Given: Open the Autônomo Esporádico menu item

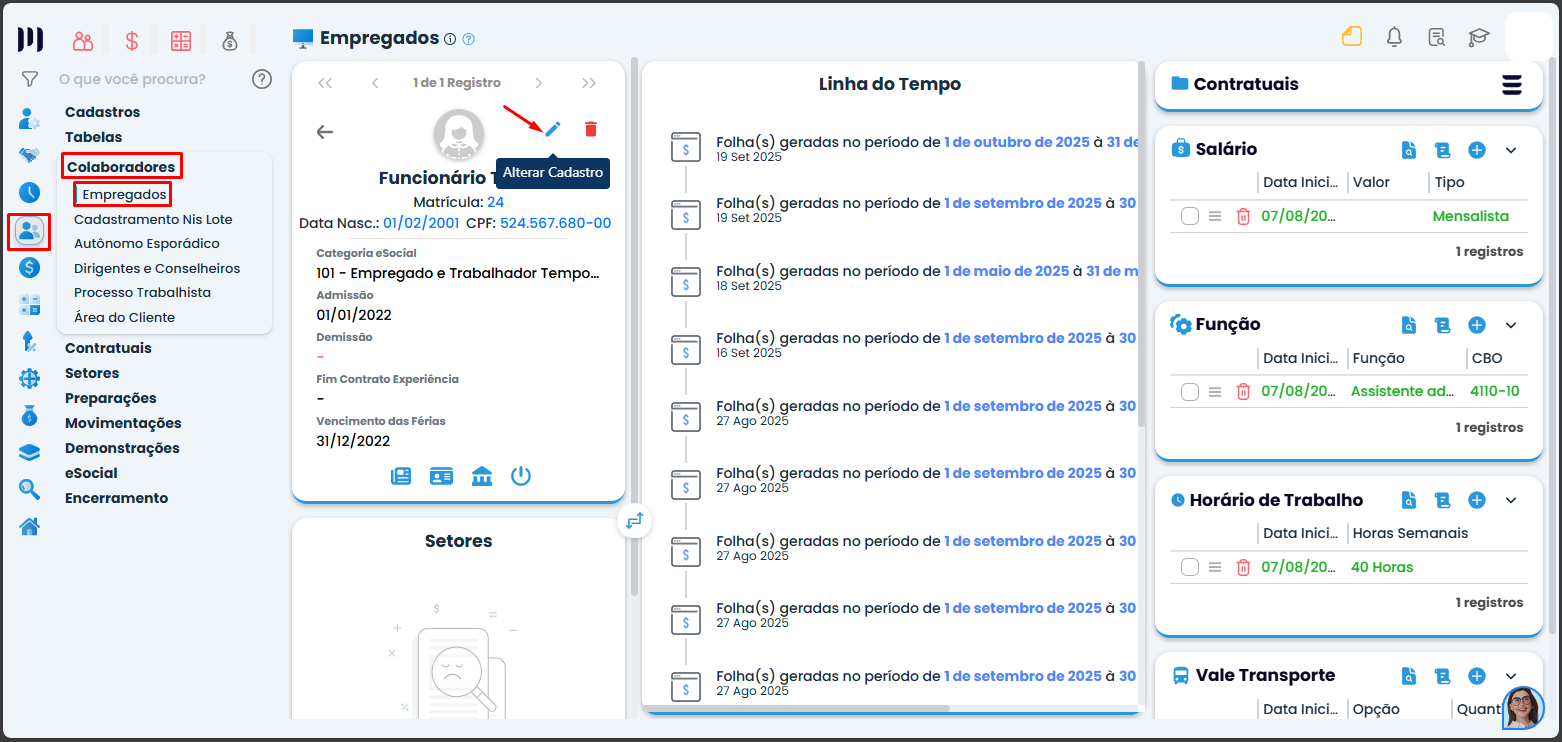Looking at the screenshot, I should click(x=147, y=243).
